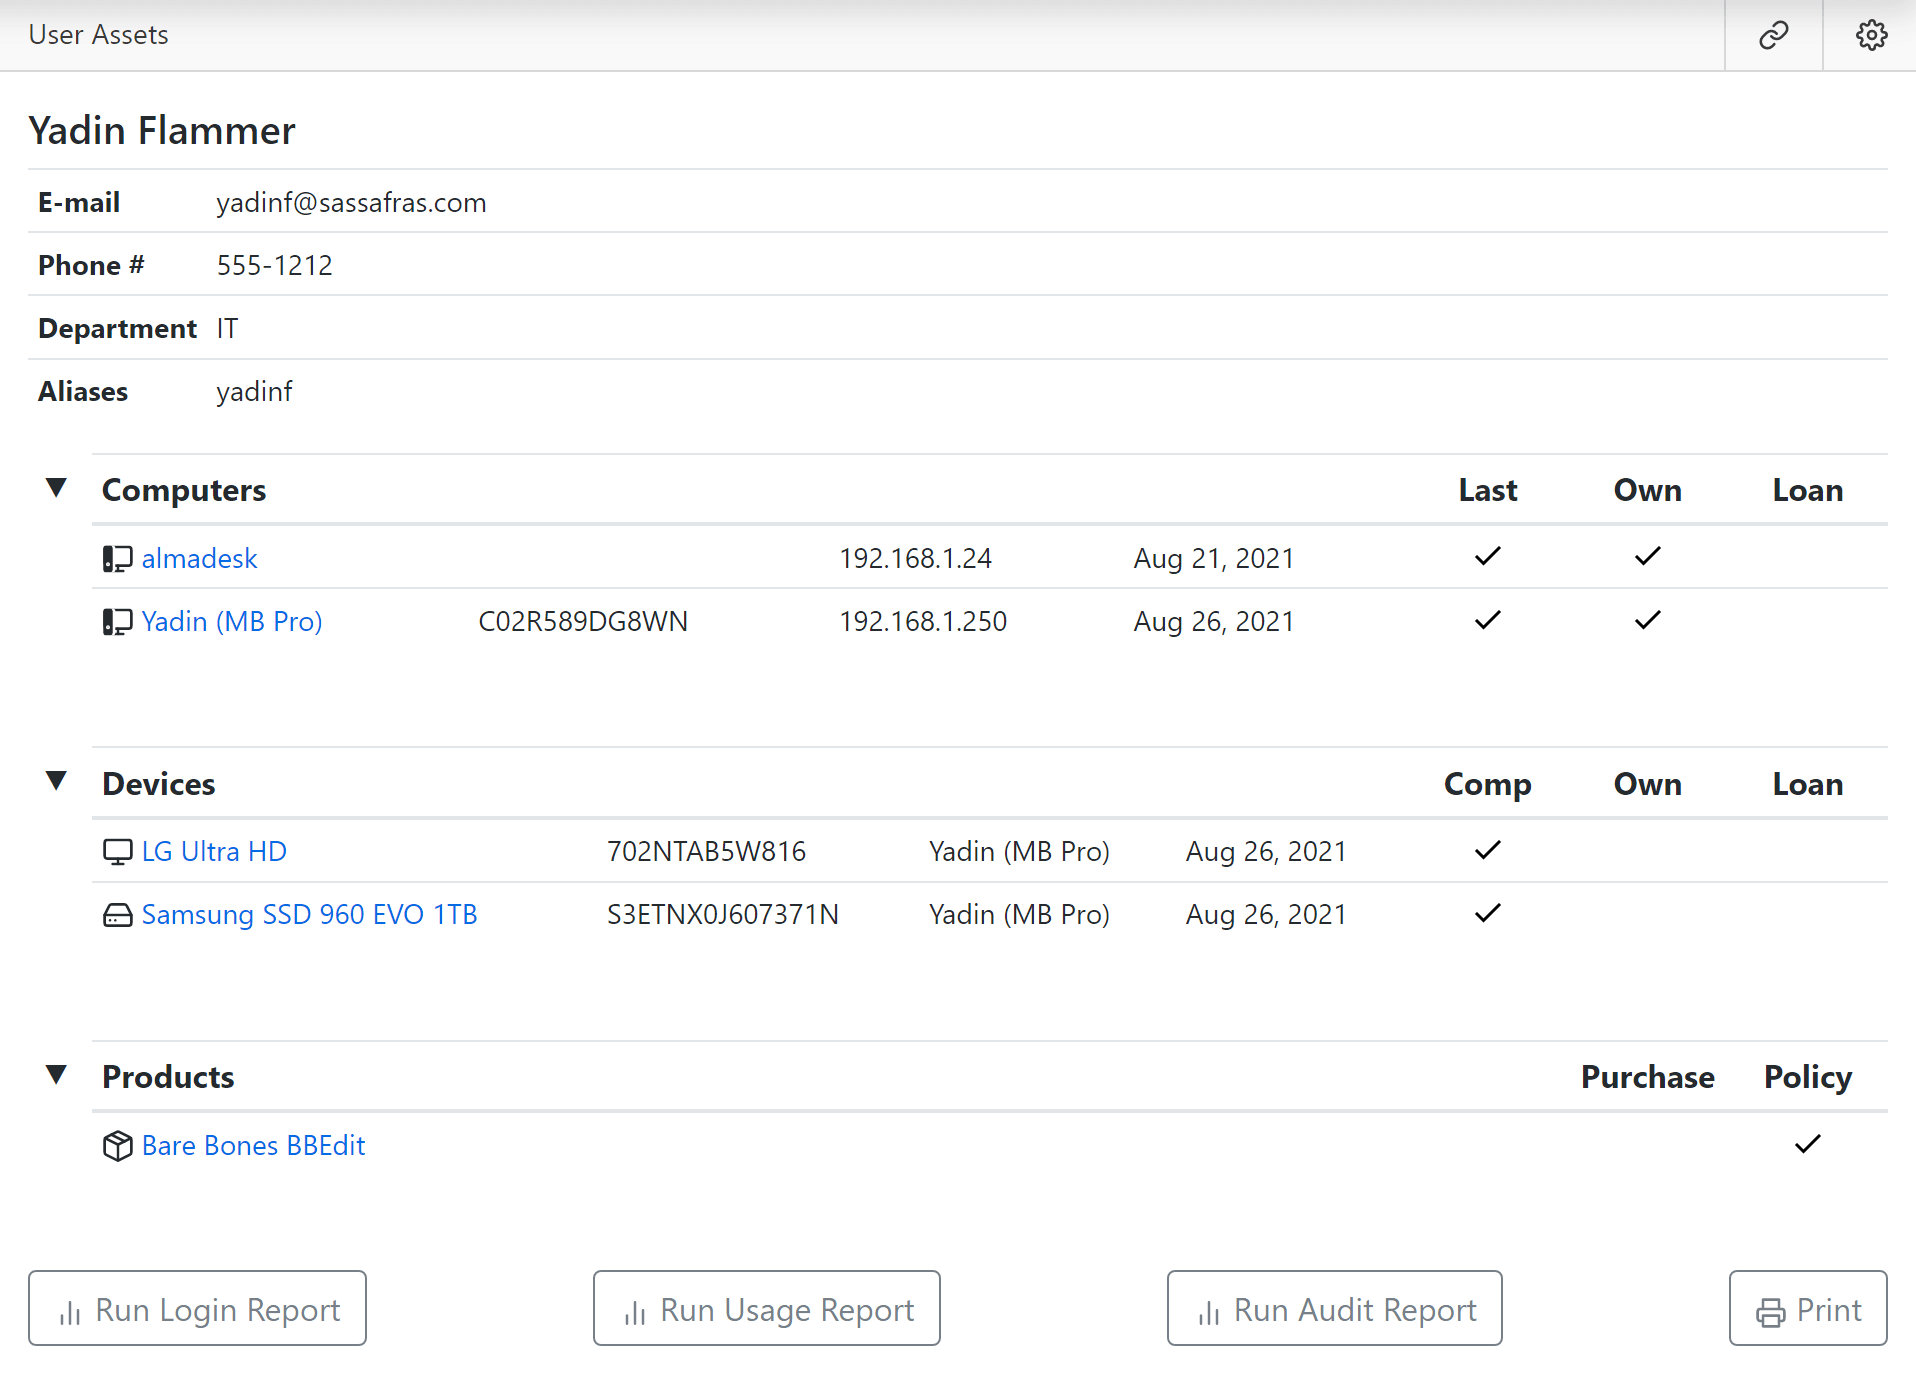Open the Samsung SSD 960 EVO 1TB record
1916x1376 pixels.
[310, 914]
